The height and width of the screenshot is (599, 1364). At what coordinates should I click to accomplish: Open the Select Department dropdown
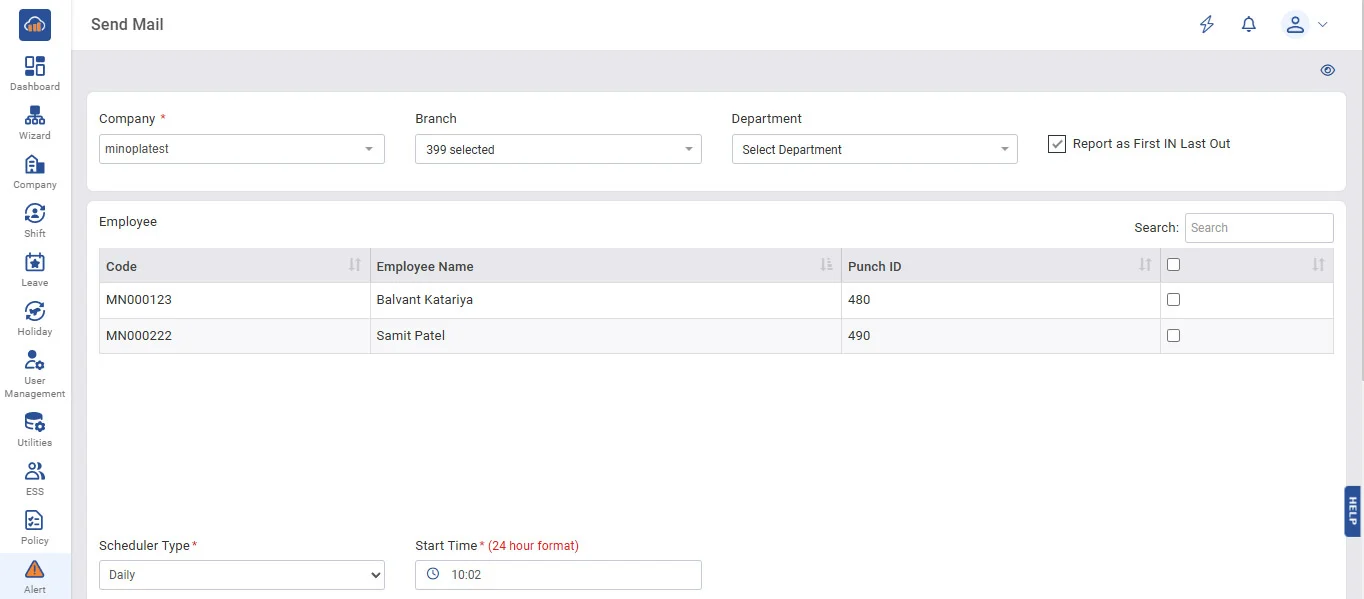(874, 149)
